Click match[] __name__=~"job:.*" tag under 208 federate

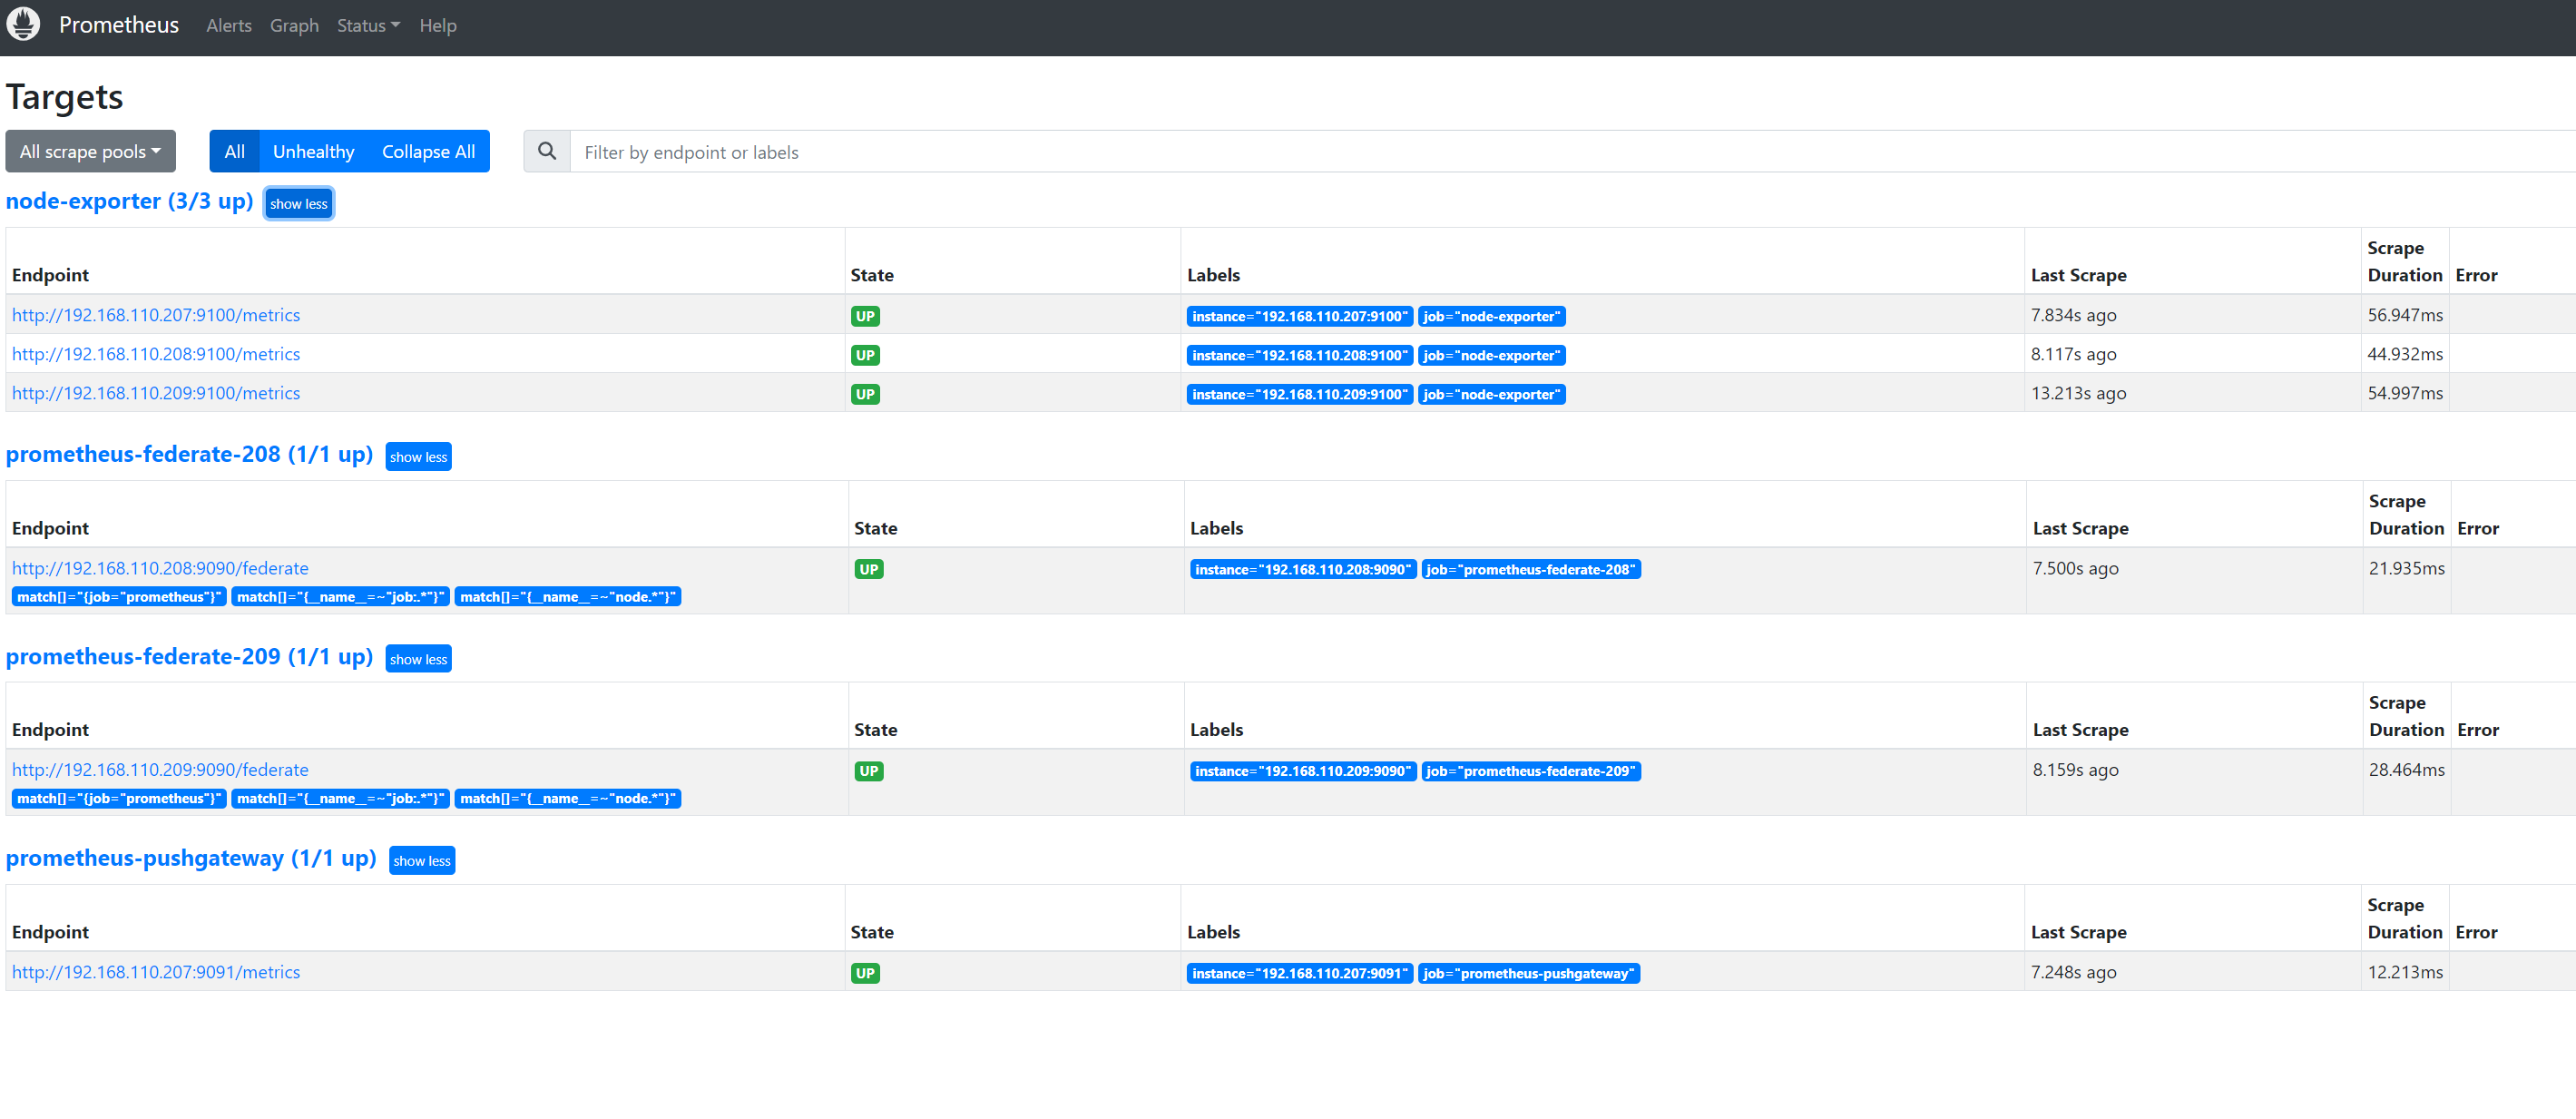point(340,597)
